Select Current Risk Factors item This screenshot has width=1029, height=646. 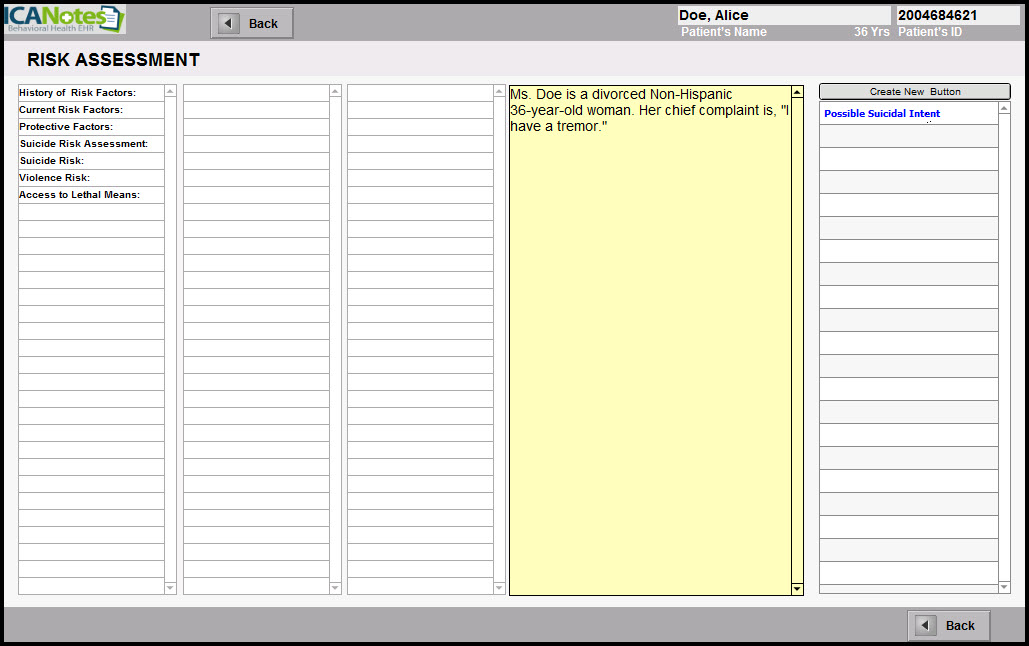coord(90,110)
